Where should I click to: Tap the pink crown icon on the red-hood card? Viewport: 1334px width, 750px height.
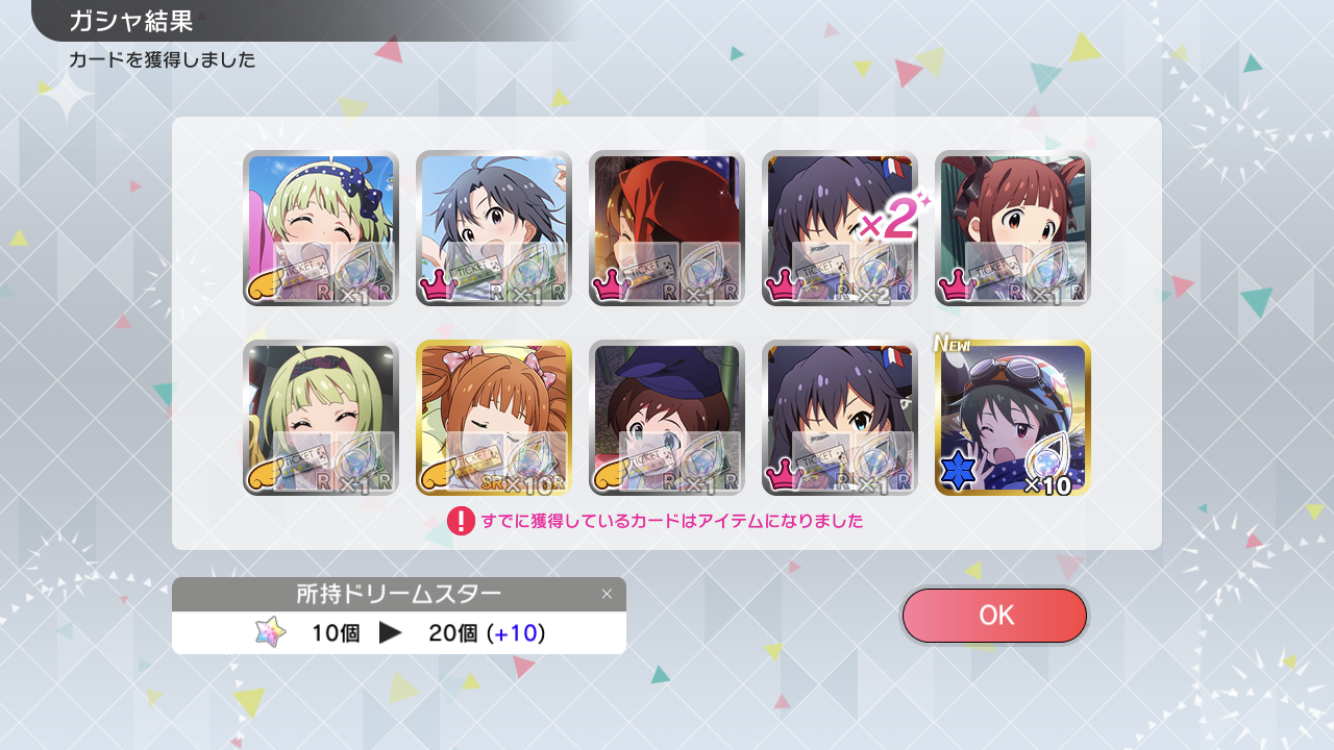612,287
